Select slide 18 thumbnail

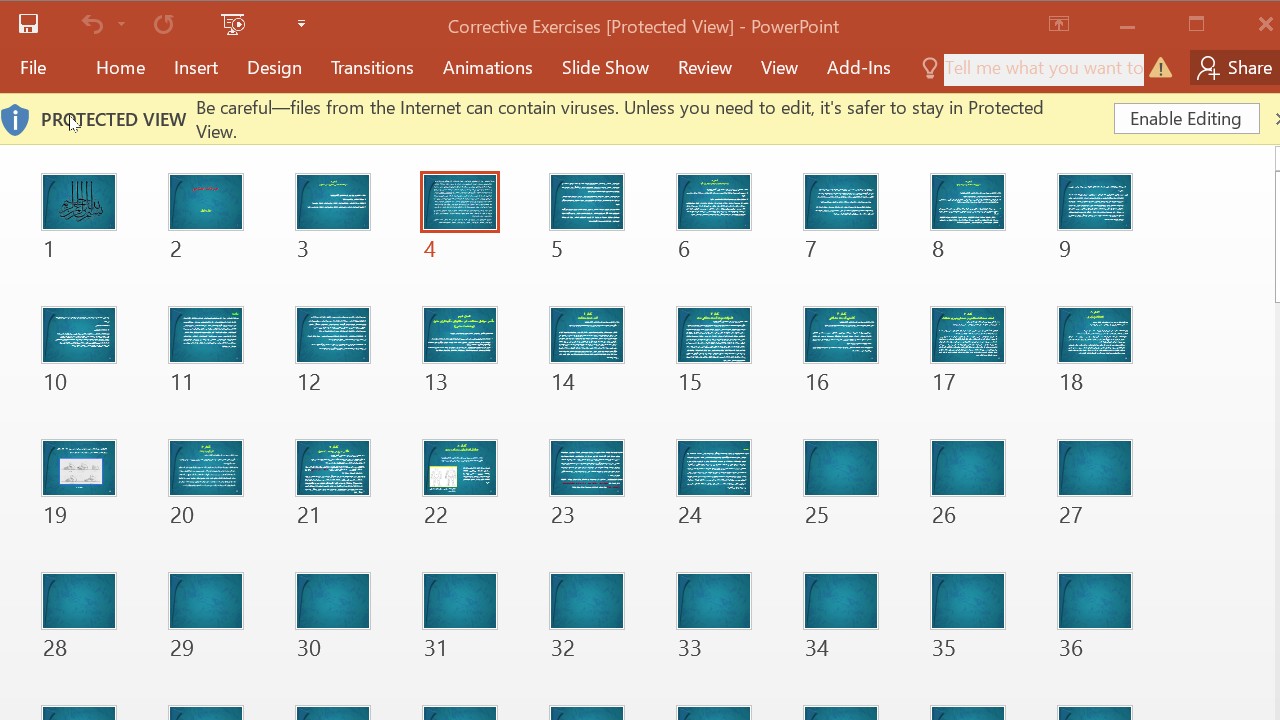pos(1095,335)
